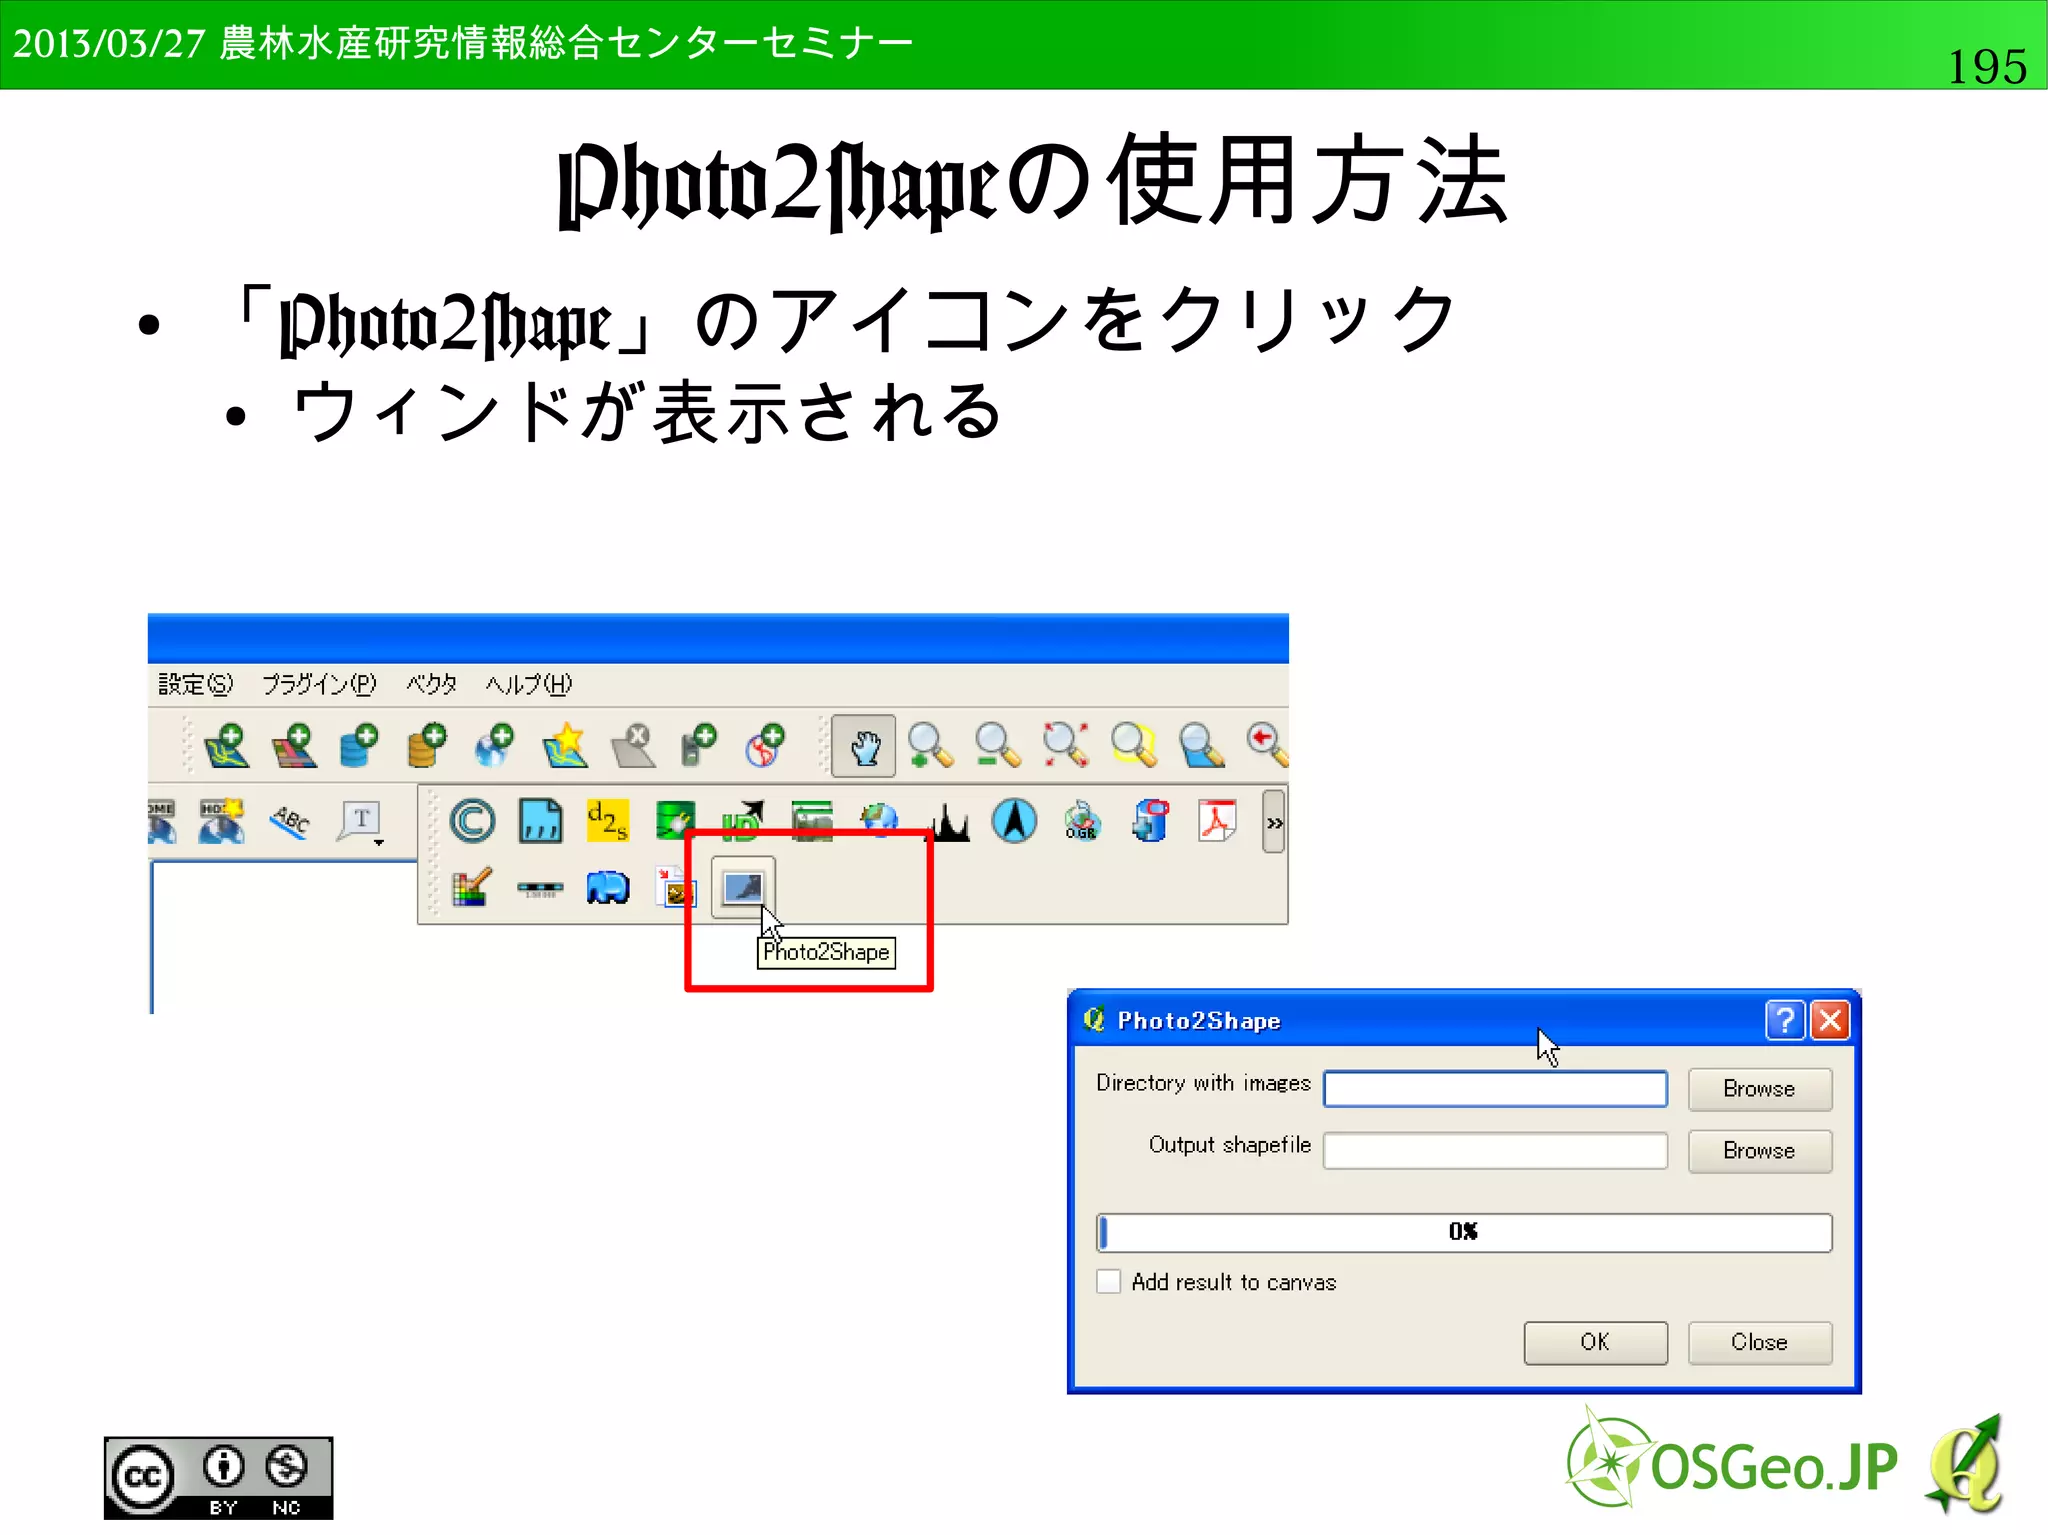
Task: Click the Directory with images input field
Action: [x=1495, y=1089]
